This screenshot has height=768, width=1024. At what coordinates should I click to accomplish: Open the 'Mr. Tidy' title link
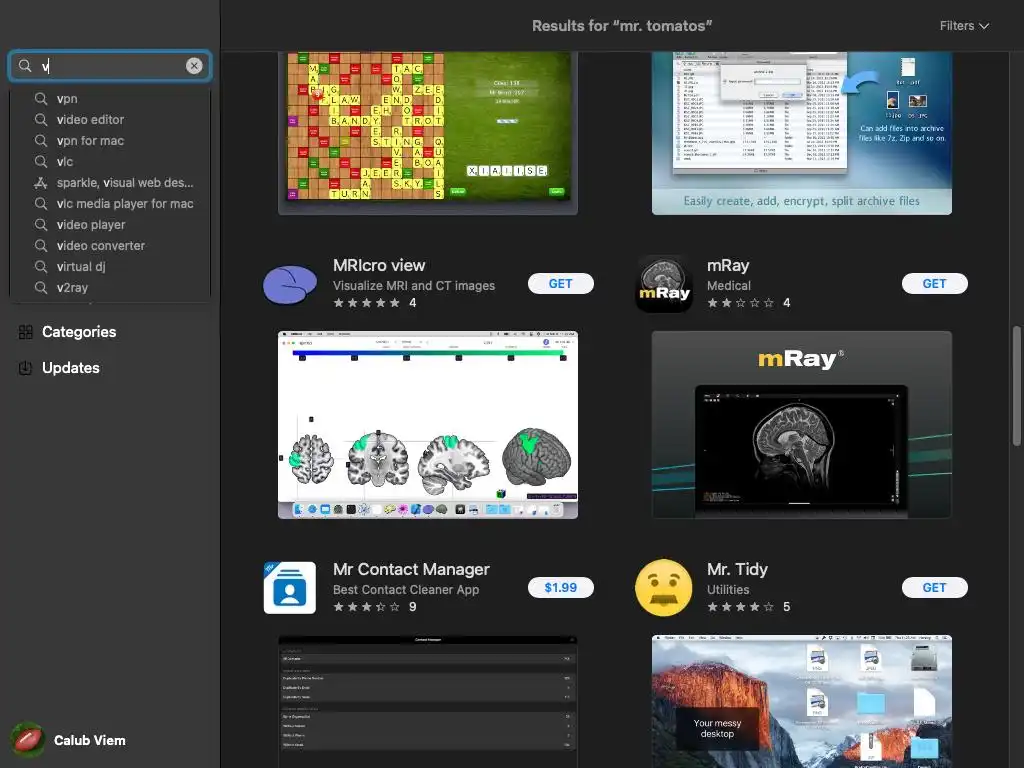click(x=737, y=569)
